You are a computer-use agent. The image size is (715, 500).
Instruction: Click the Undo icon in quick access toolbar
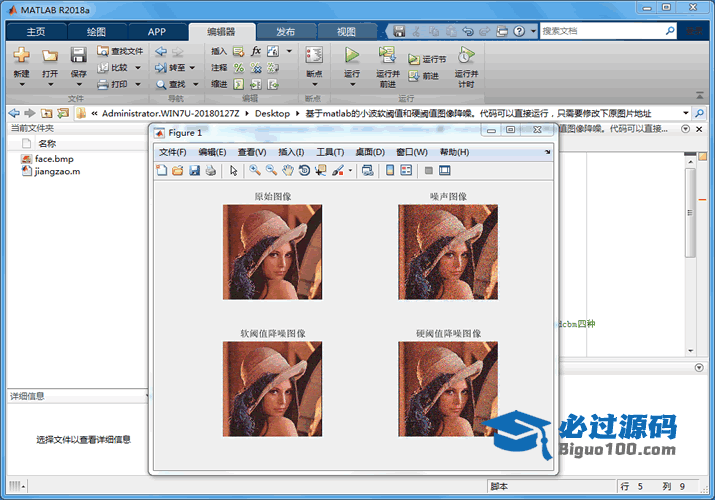468,31
